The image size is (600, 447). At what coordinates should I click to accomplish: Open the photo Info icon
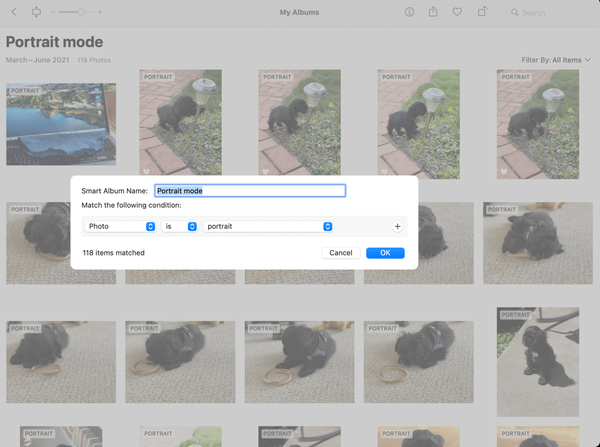[x=409, y=12]
